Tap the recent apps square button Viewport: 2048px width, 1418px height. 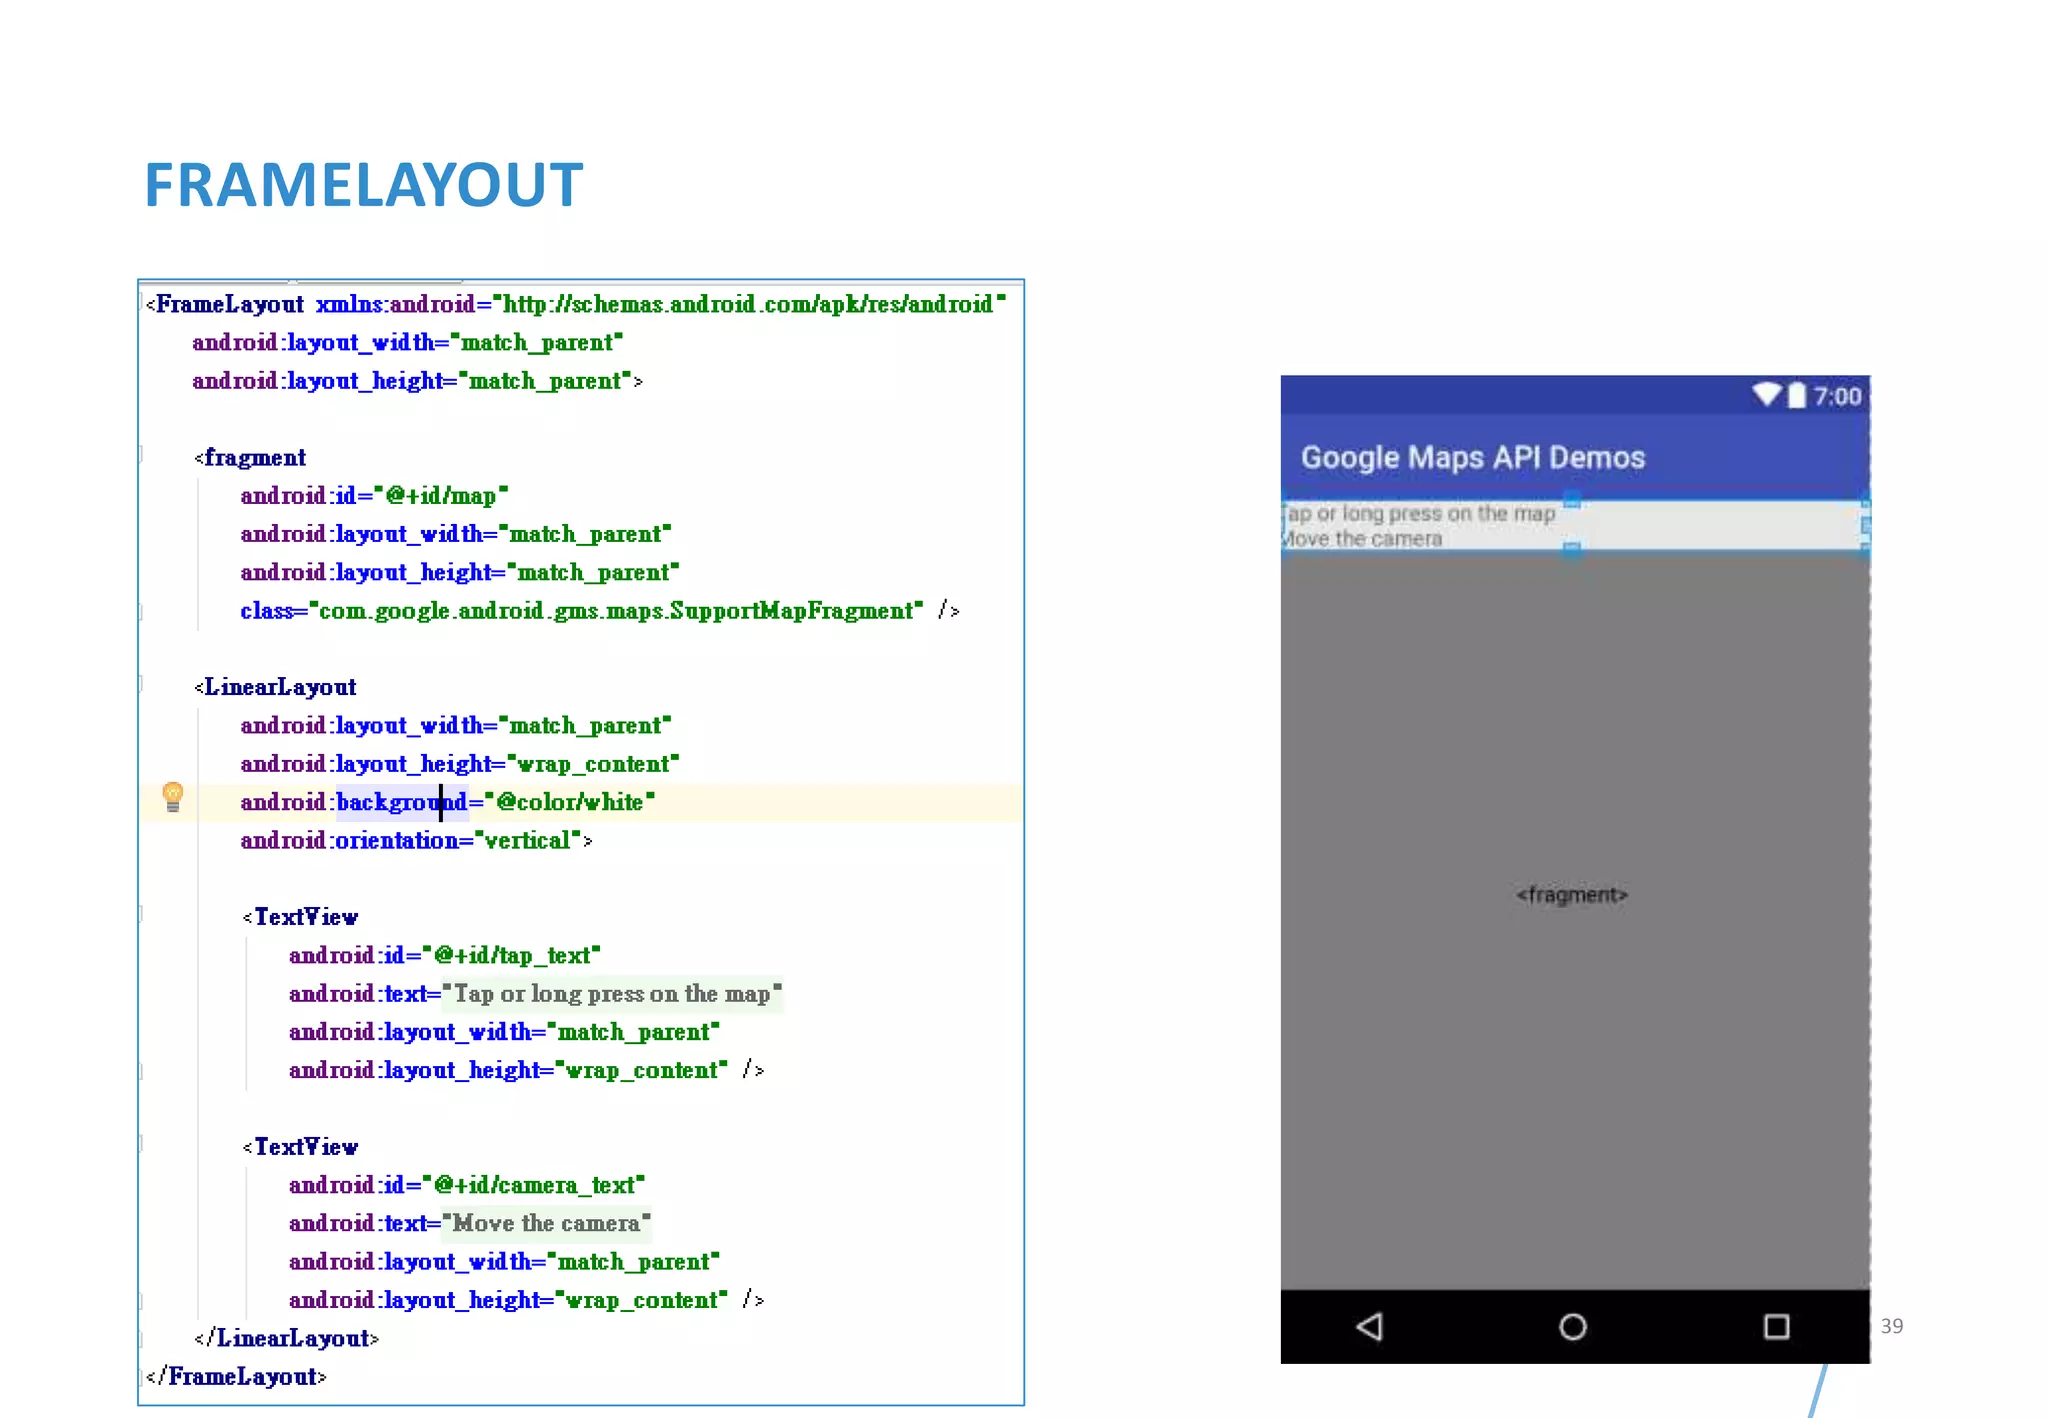coord(1776,1327)
